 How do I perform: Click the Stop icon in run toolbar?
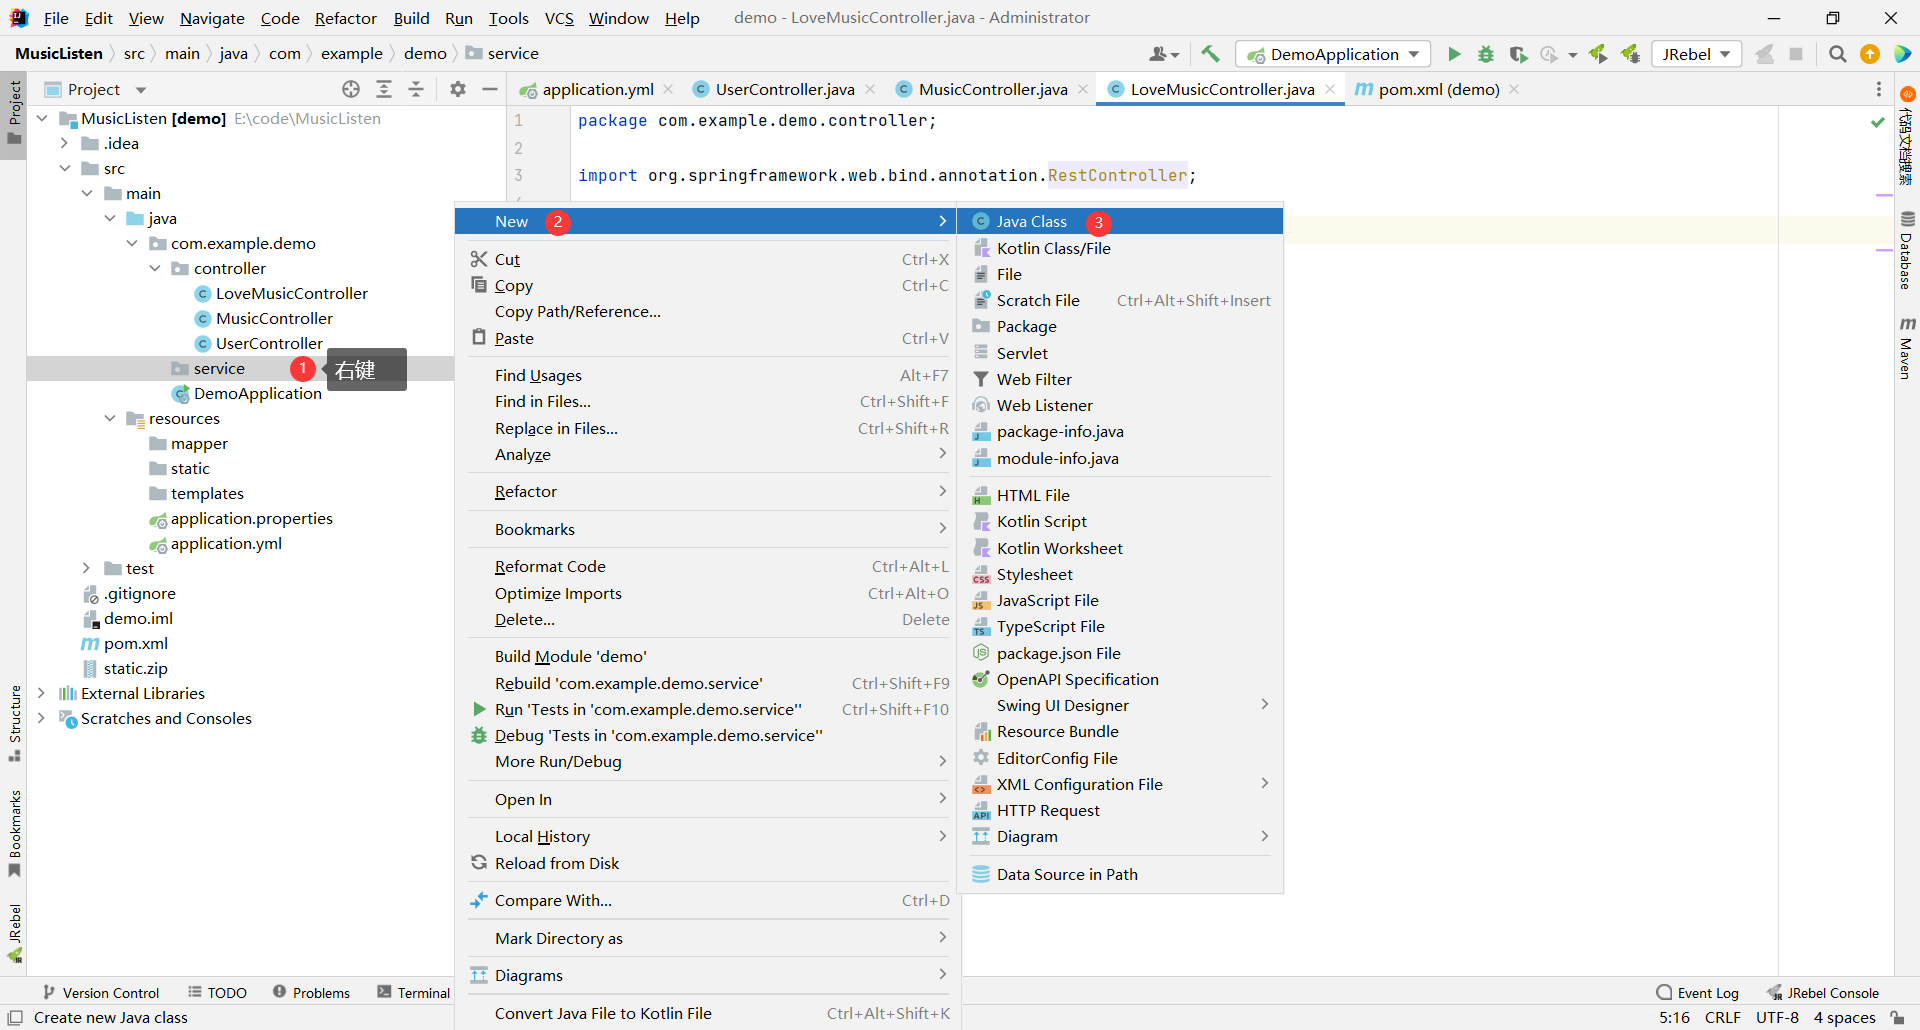(x=1796, y=54)
